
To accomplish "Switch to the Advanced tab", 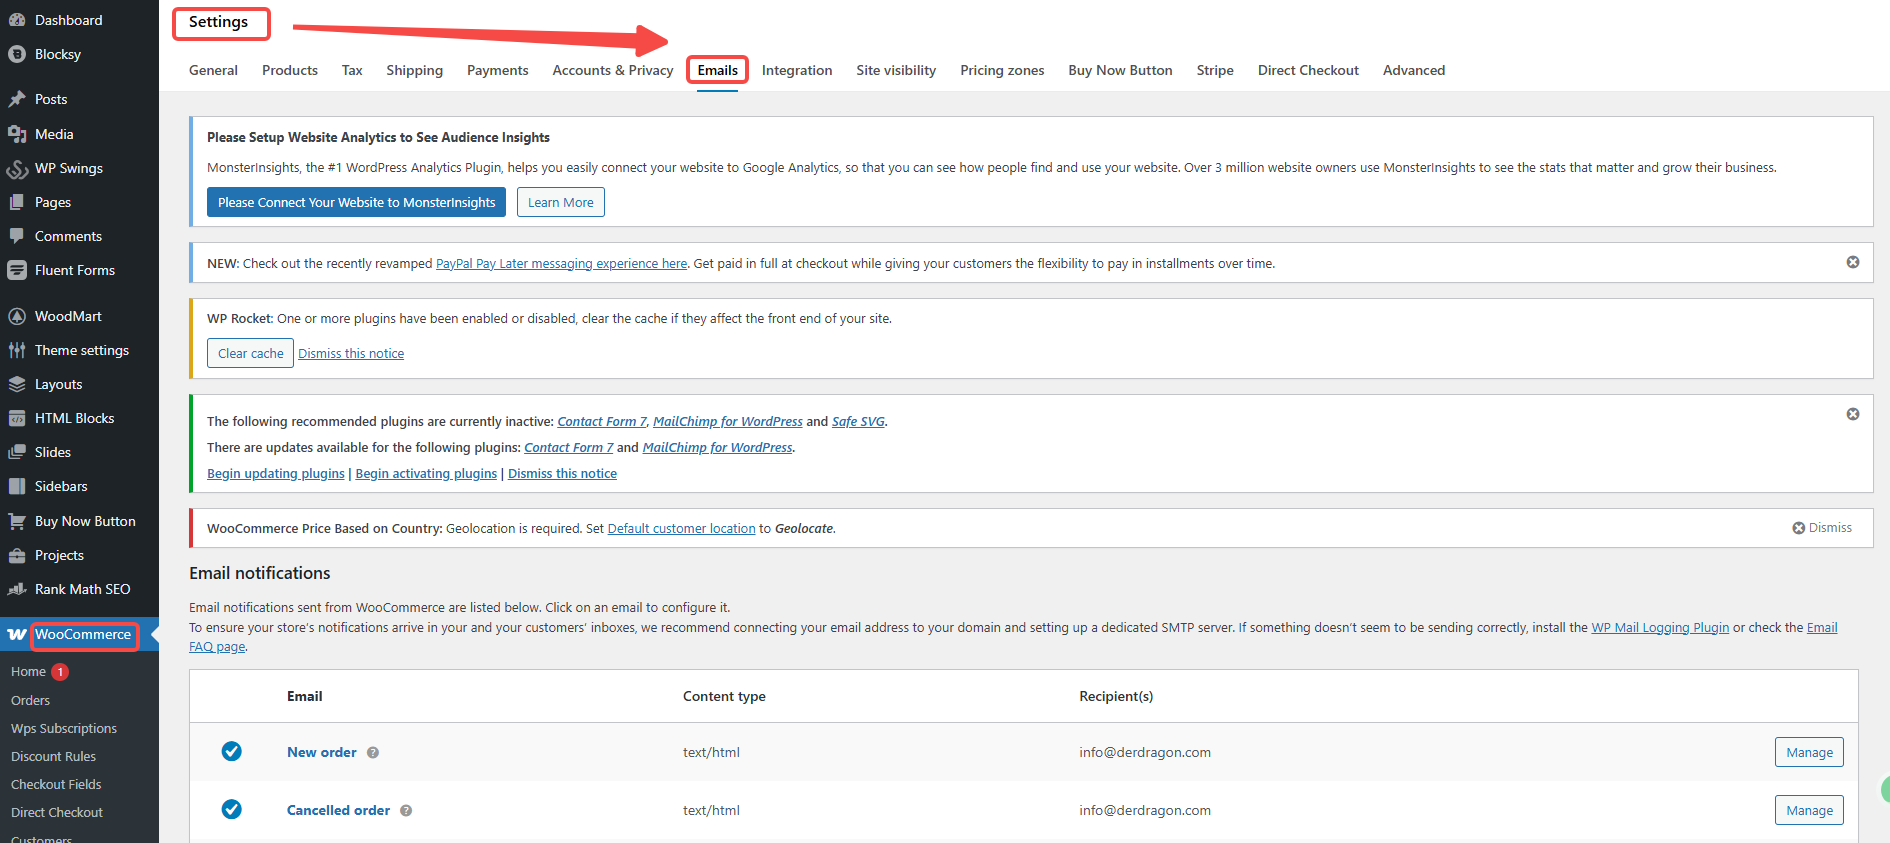I will point(1414,70).
